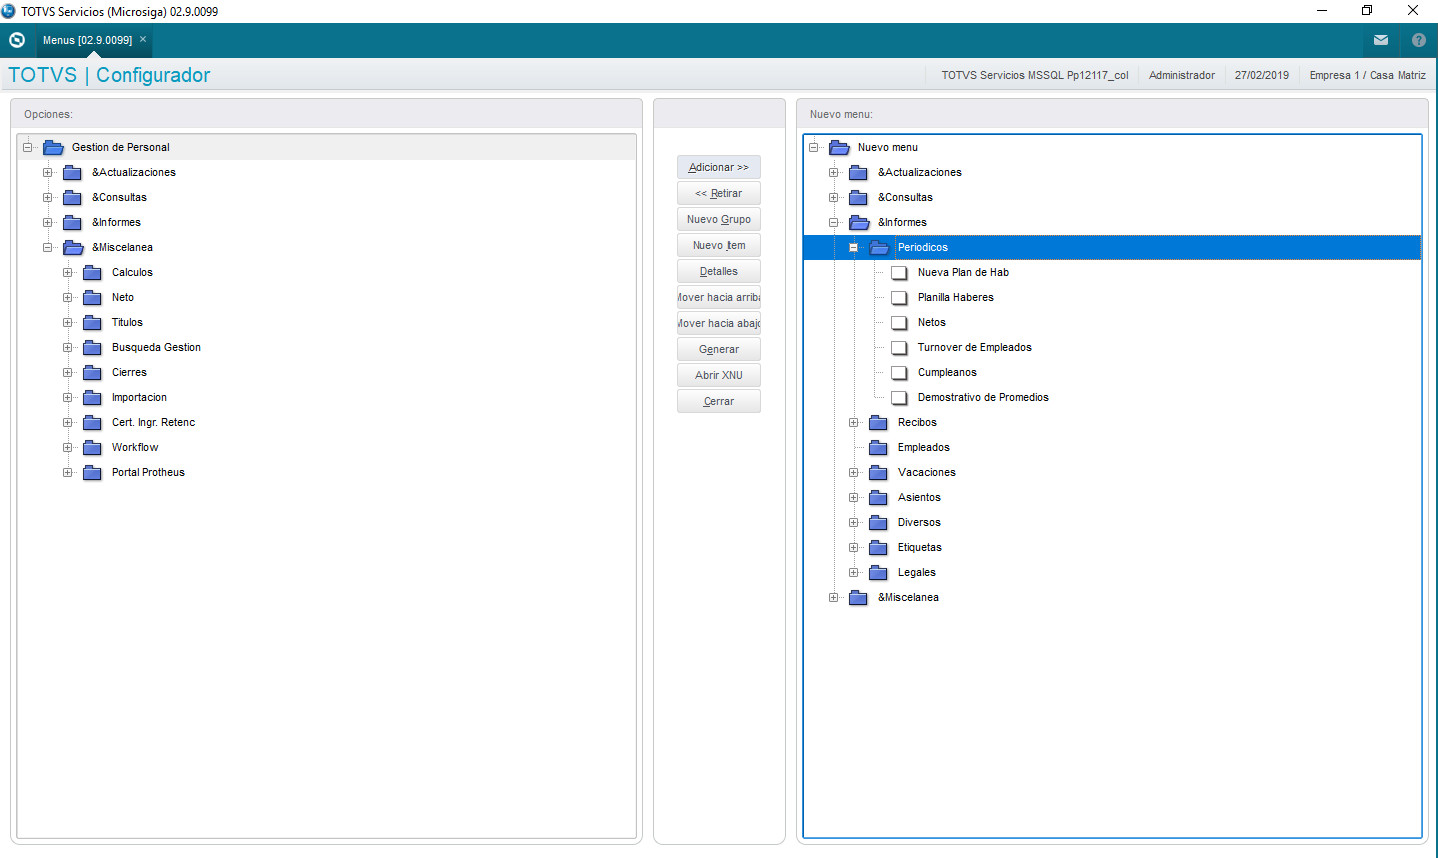Check the Nueva Plan de Hab box
The image size is (1438, 858).
point(899,272)
